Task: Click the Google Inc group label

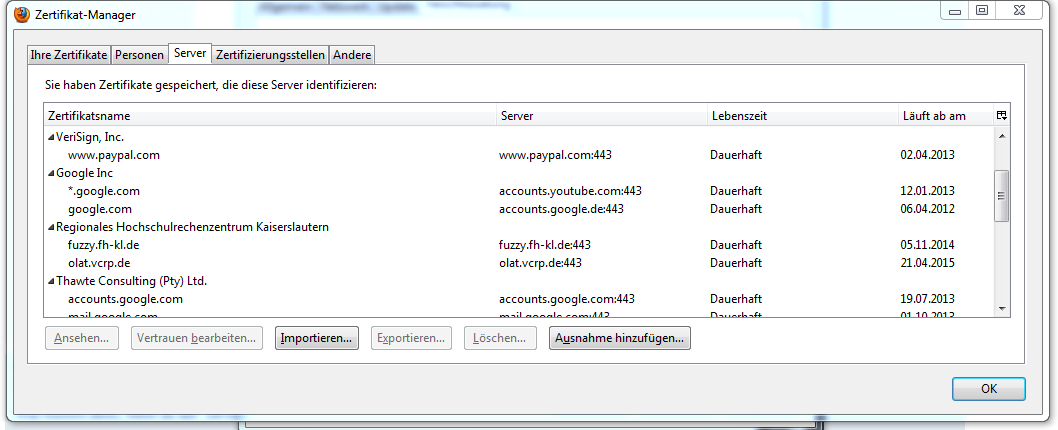Action: tap(84, 173)
